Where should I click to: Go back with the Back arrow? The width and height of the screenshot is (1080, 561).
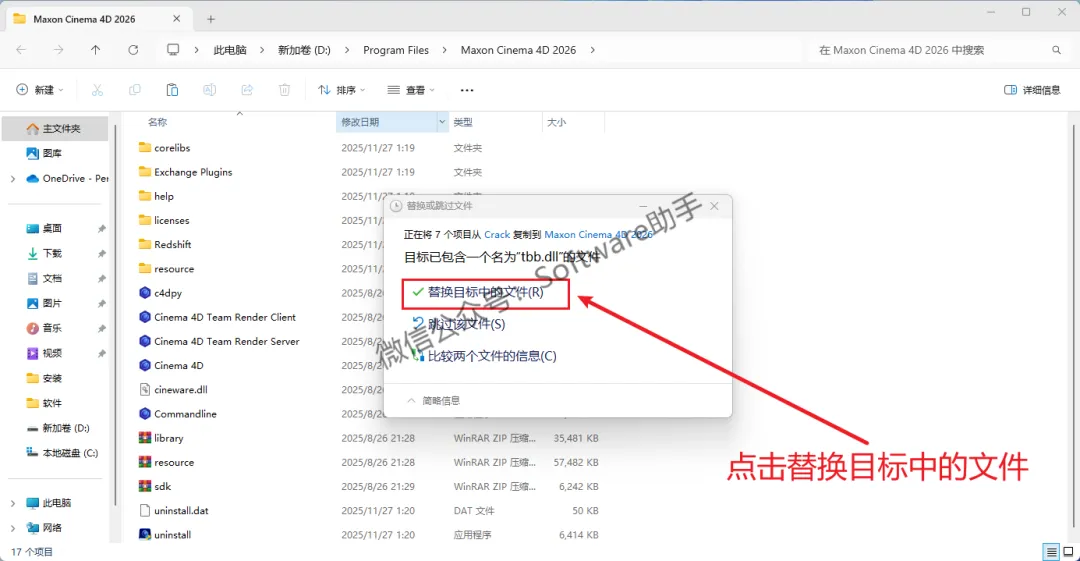21,50
